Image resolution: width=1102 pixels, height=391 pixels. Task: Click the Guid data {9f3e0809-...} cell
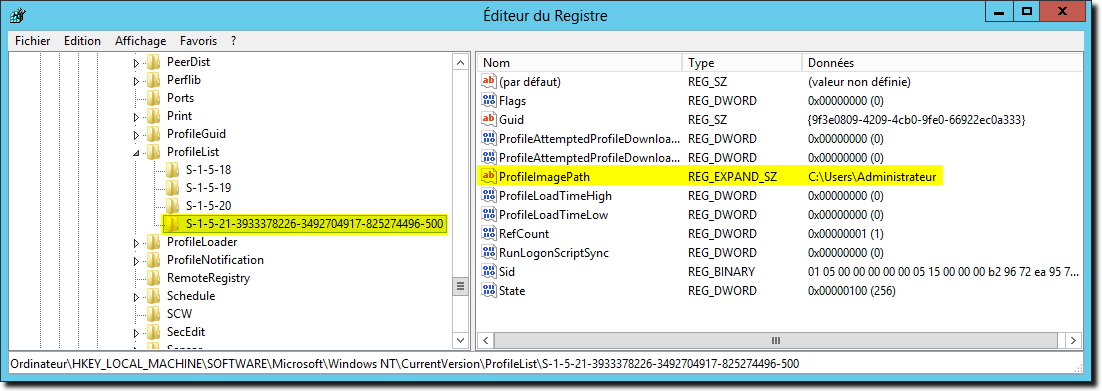917,120
